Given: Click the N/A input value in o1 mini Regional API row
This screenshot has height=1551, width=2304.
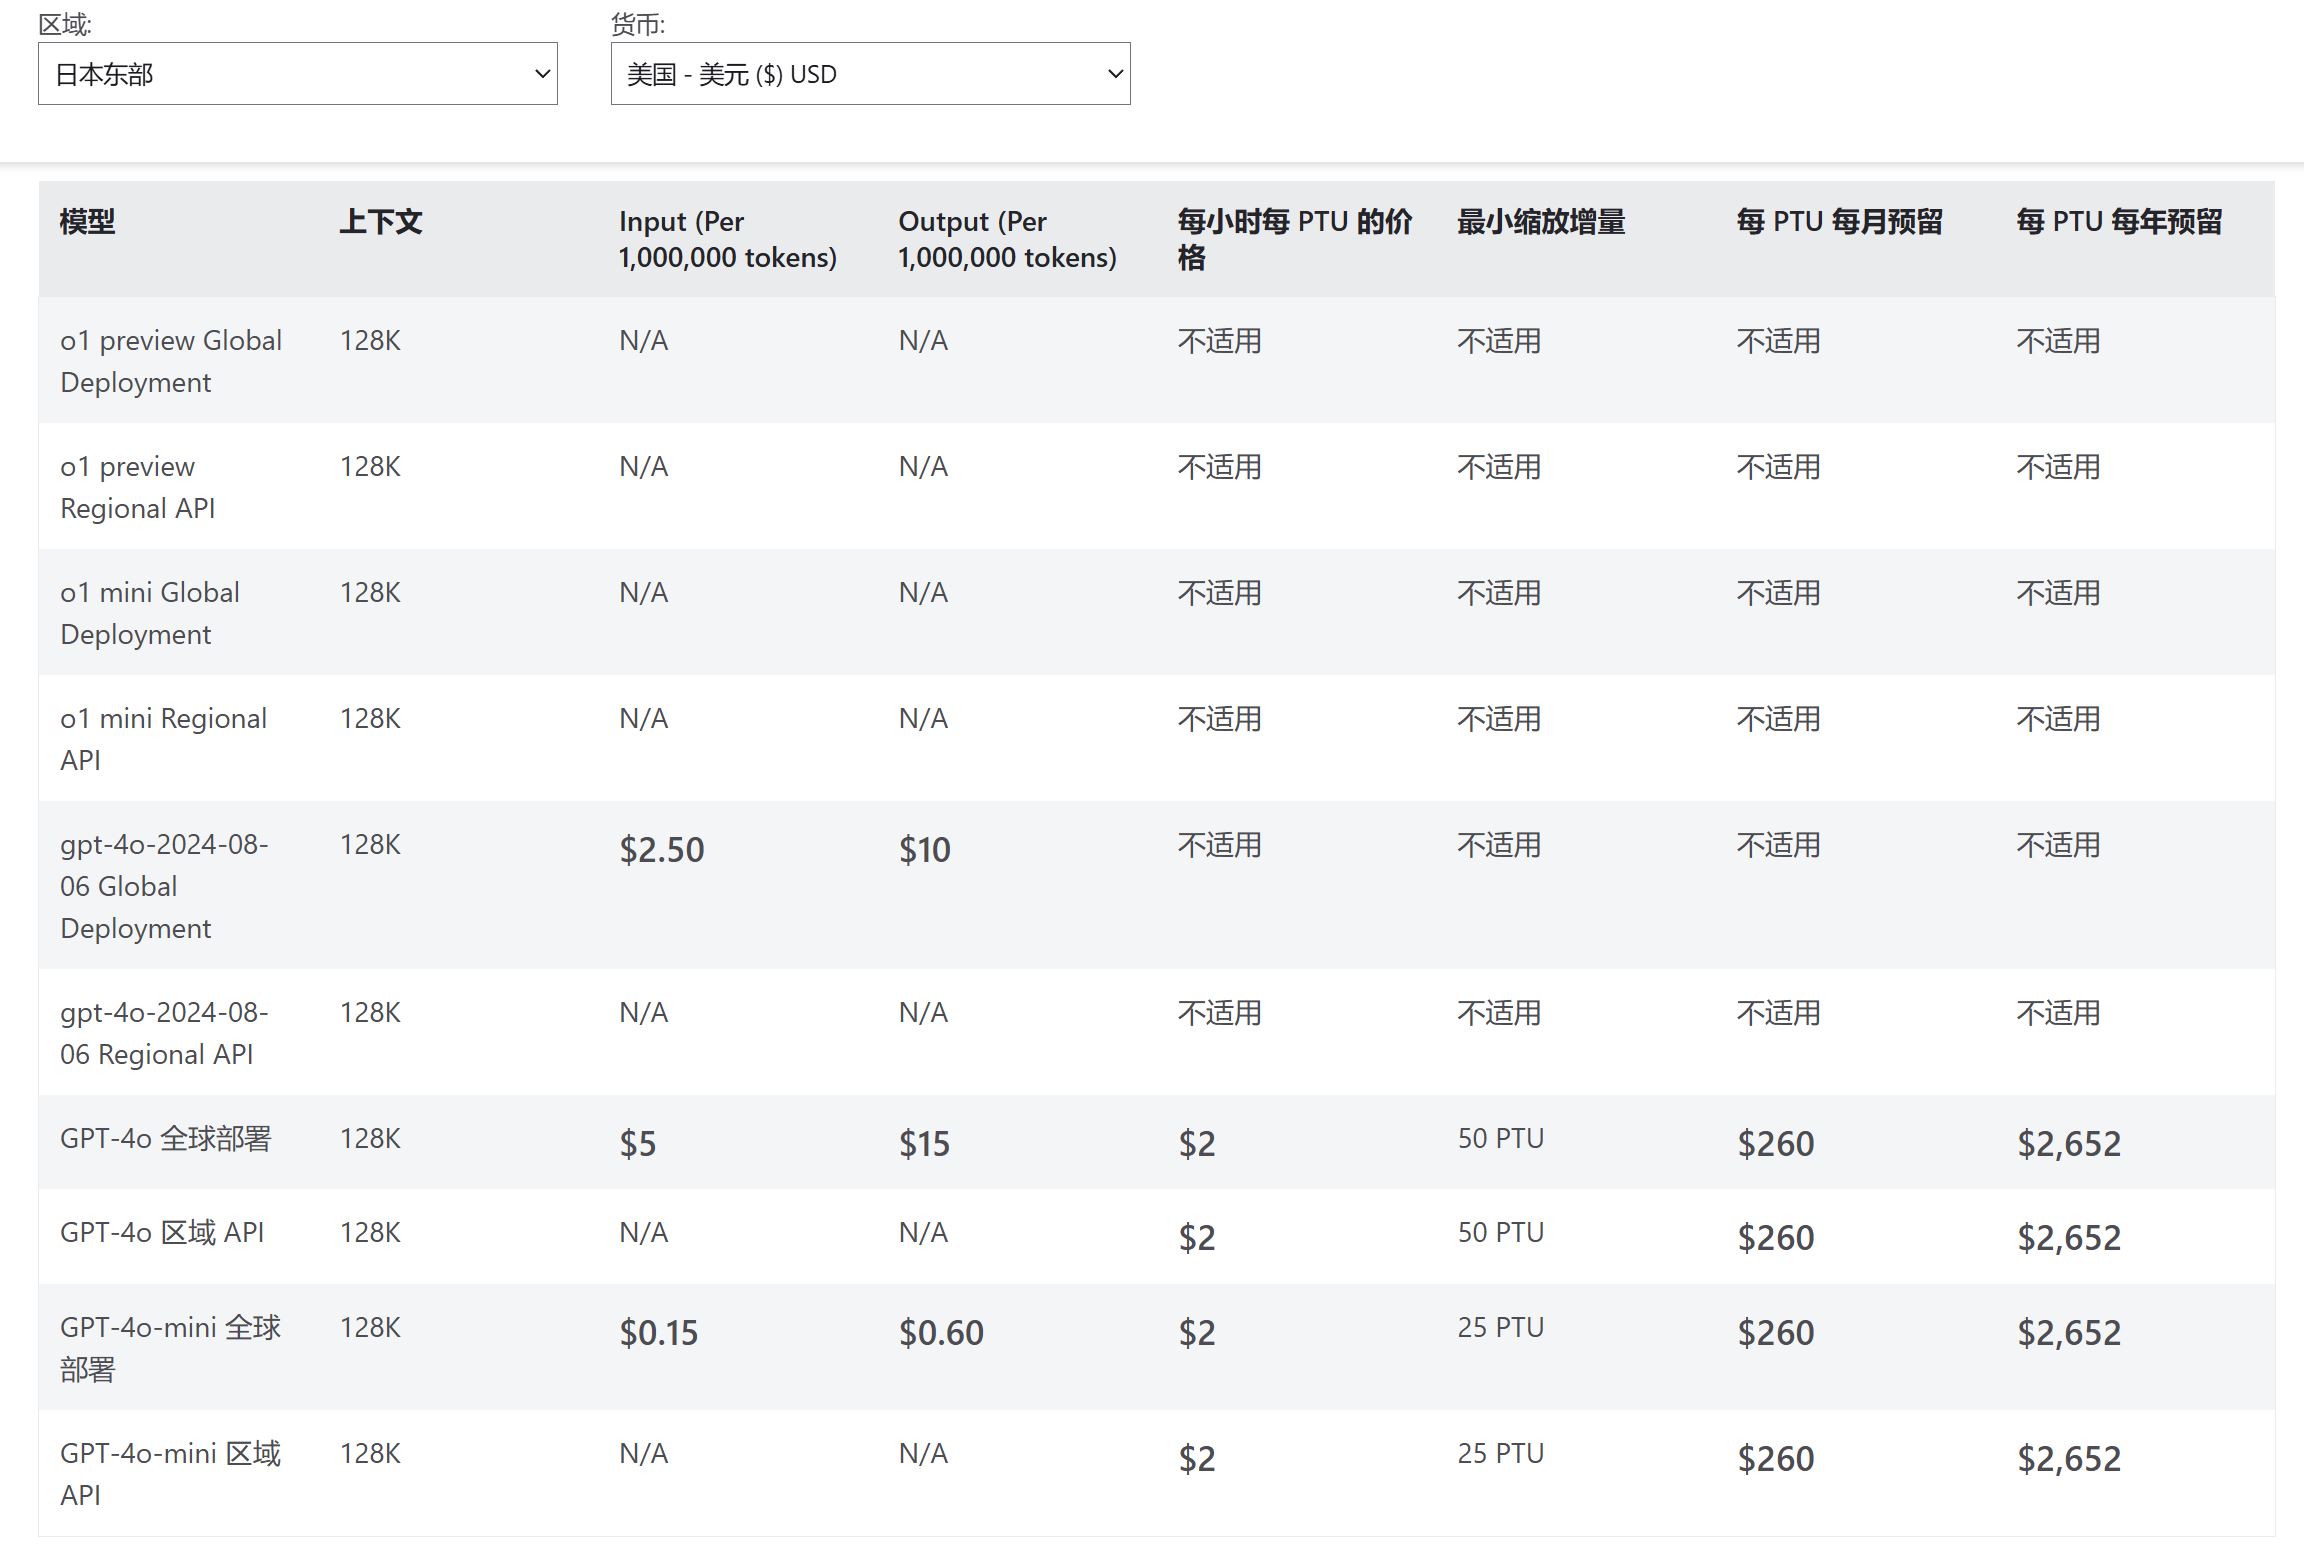Looking at the screenshot, I should coord(644,719).
